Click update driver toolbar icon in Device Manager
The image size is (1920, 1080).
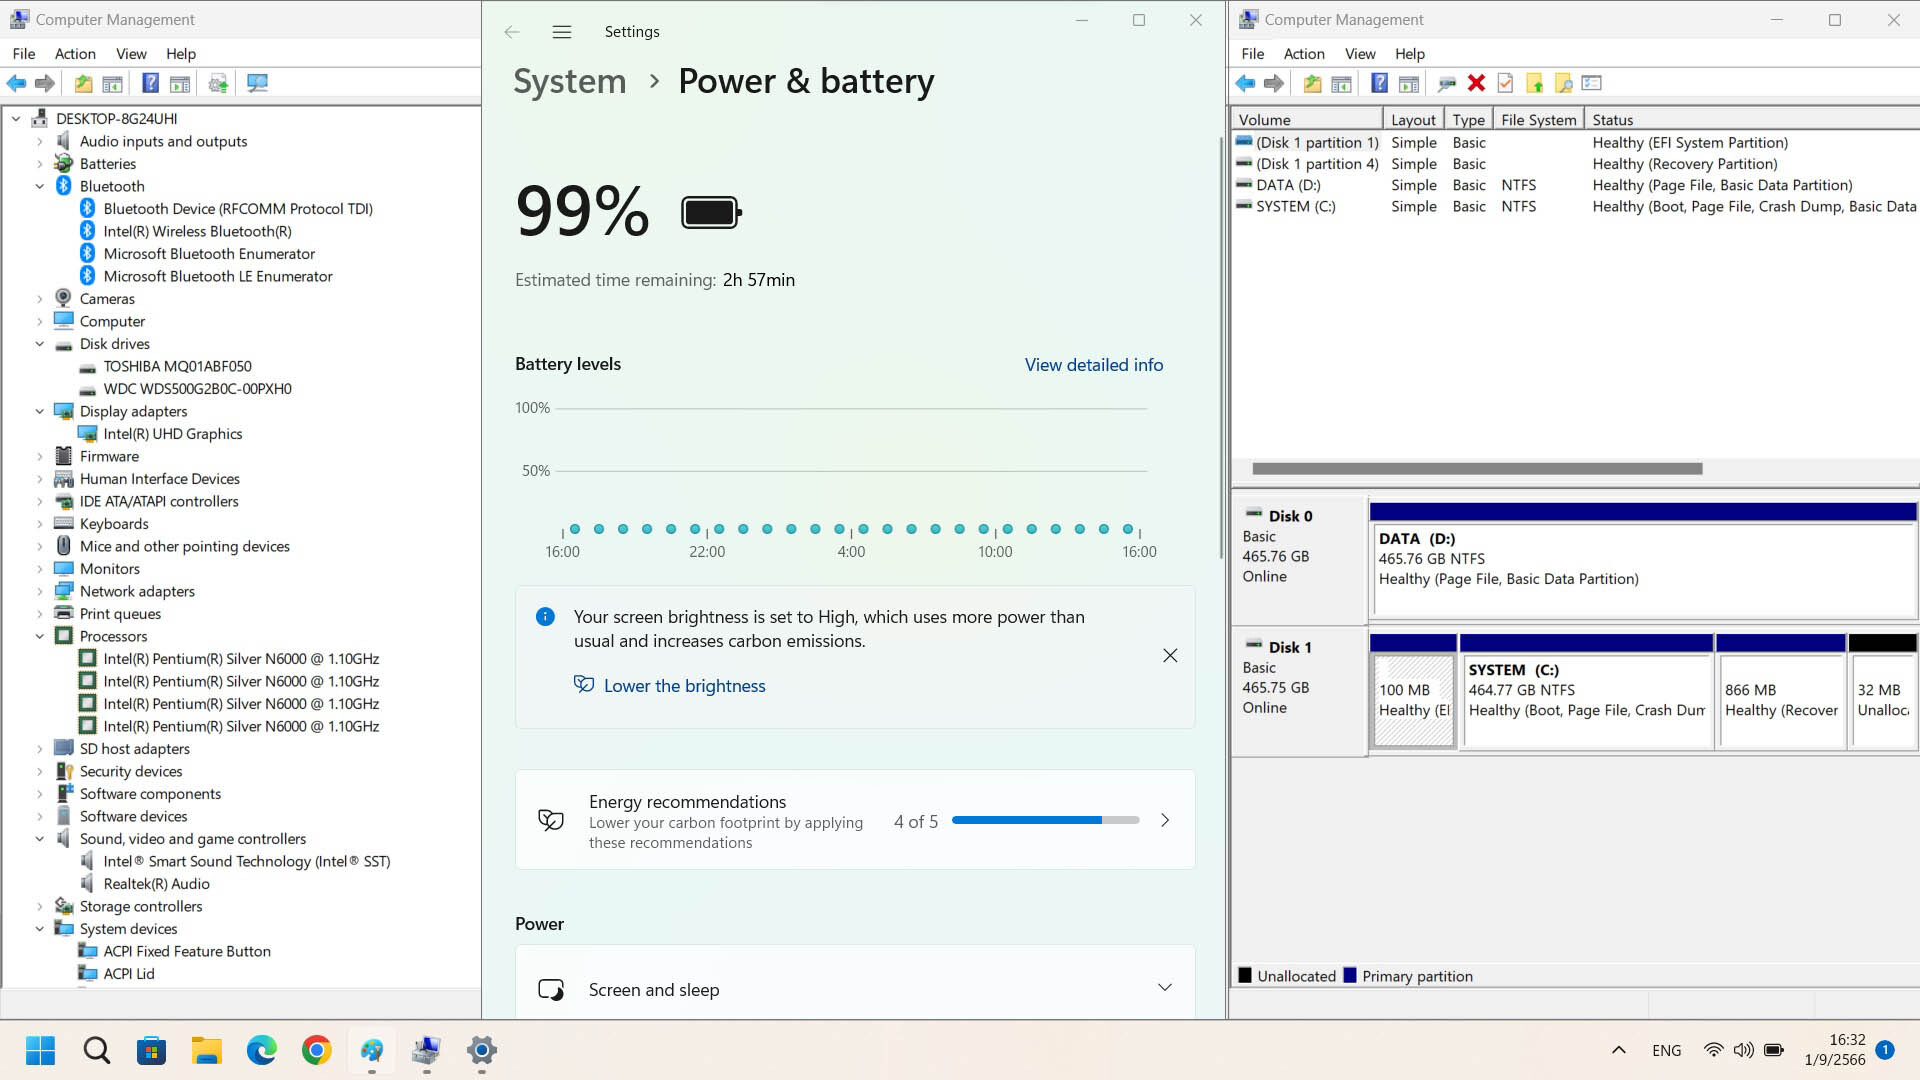click(218, 83)
